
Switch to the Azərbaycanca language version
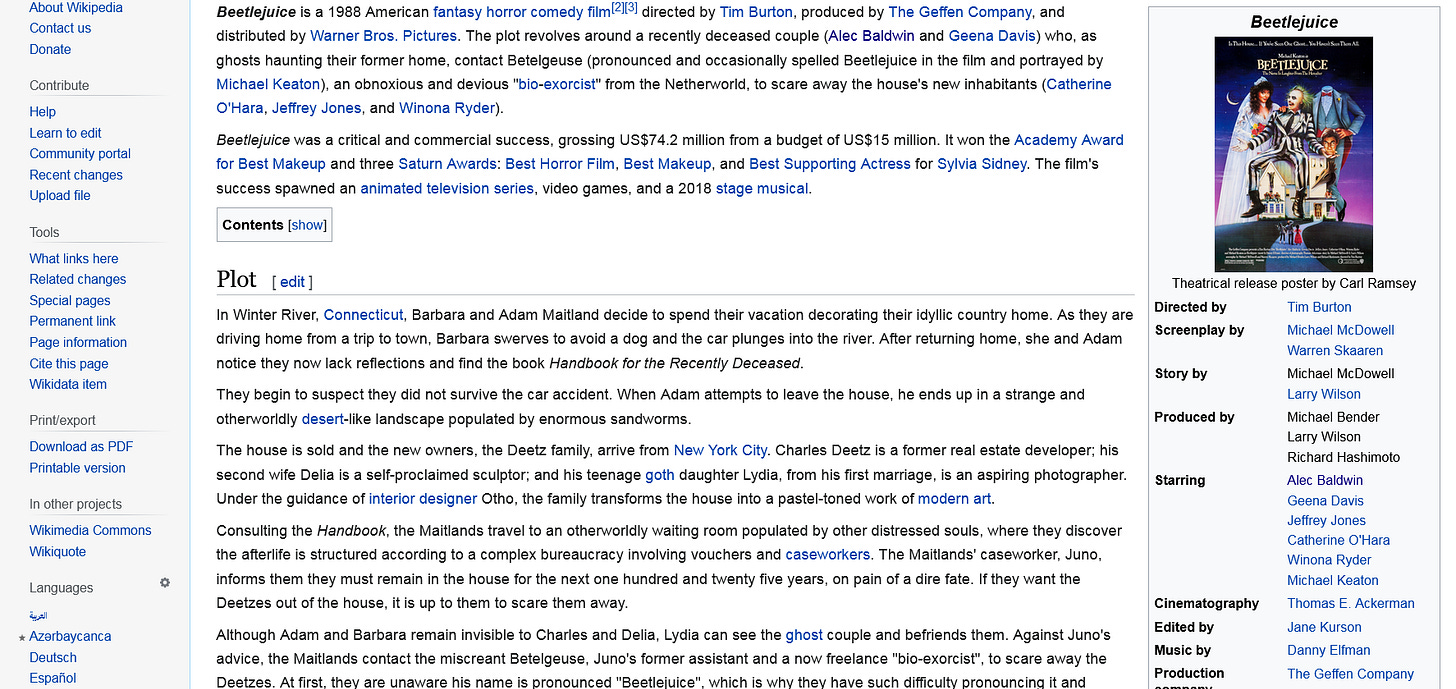(70, 637)
